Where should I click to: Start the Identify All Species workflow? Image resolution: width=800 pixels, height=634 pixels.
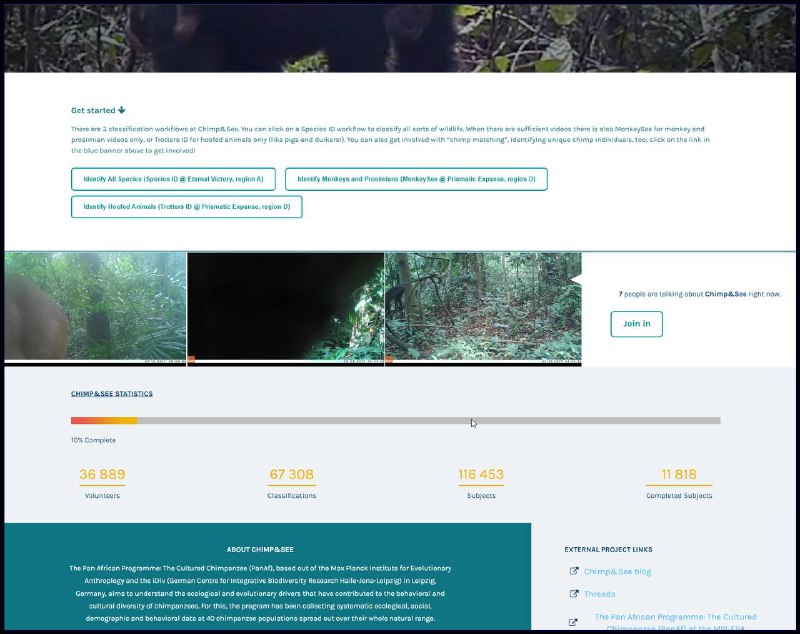tap(173, 179)
